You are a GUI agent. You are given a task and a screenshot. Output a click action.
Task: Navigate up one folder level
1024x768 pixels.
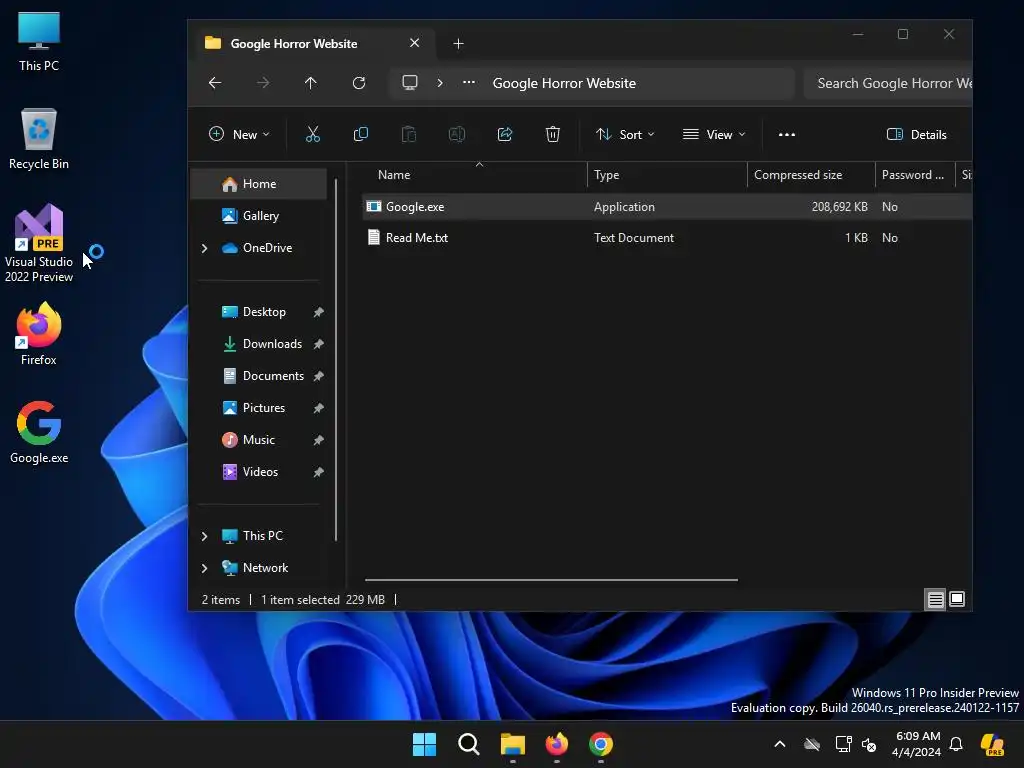click(x=311, y=83)
